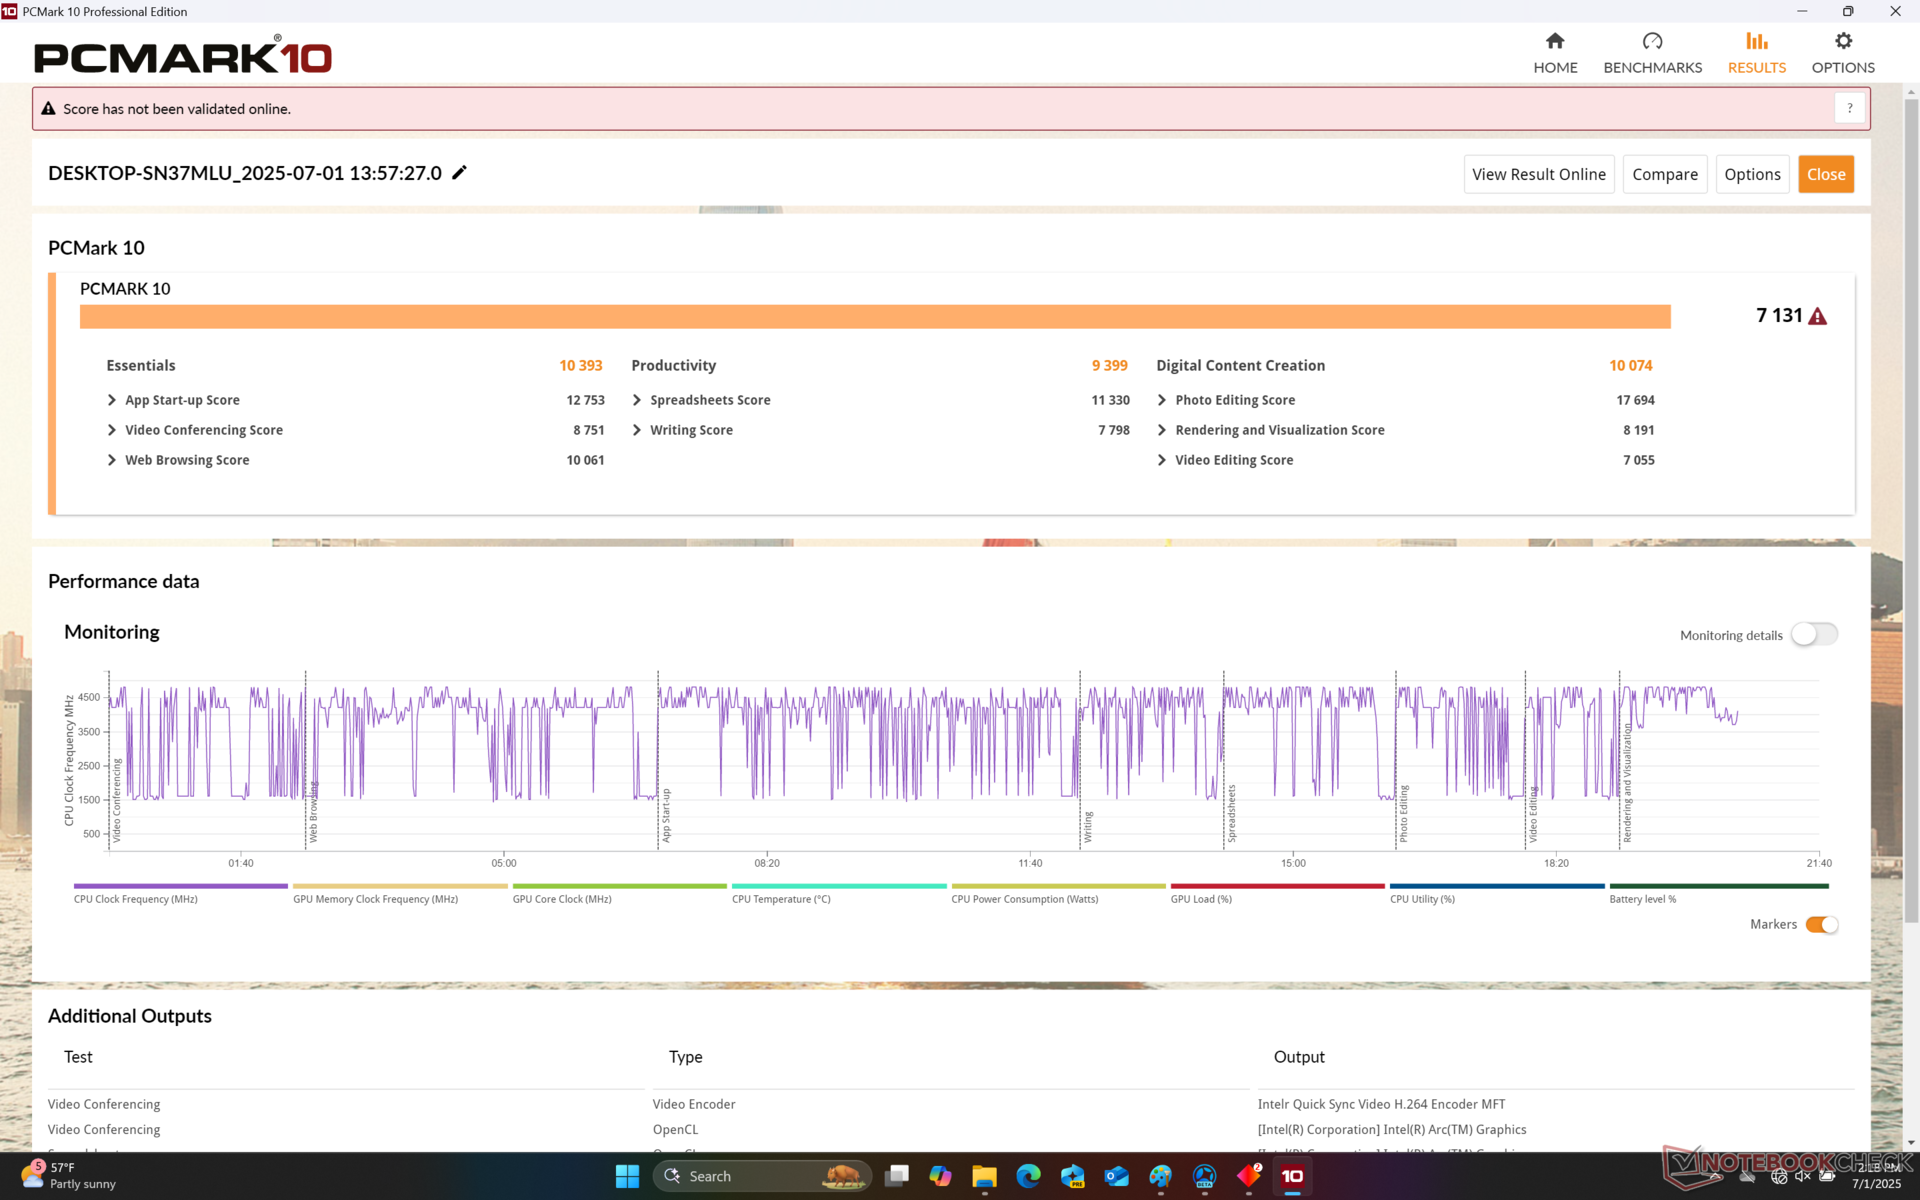Viewport: 1920px width, 1200px height.
Task: Open Options gear icon
Action: [x=1843, y=41]
